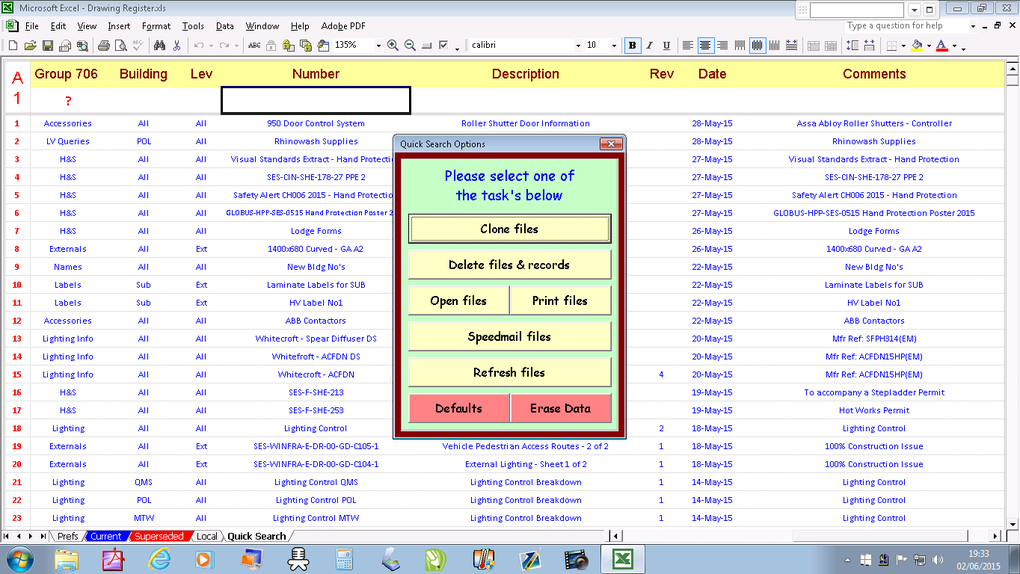Open the calibri font name dropdown
Screen dimensions: 1020x574
(578, 46)
